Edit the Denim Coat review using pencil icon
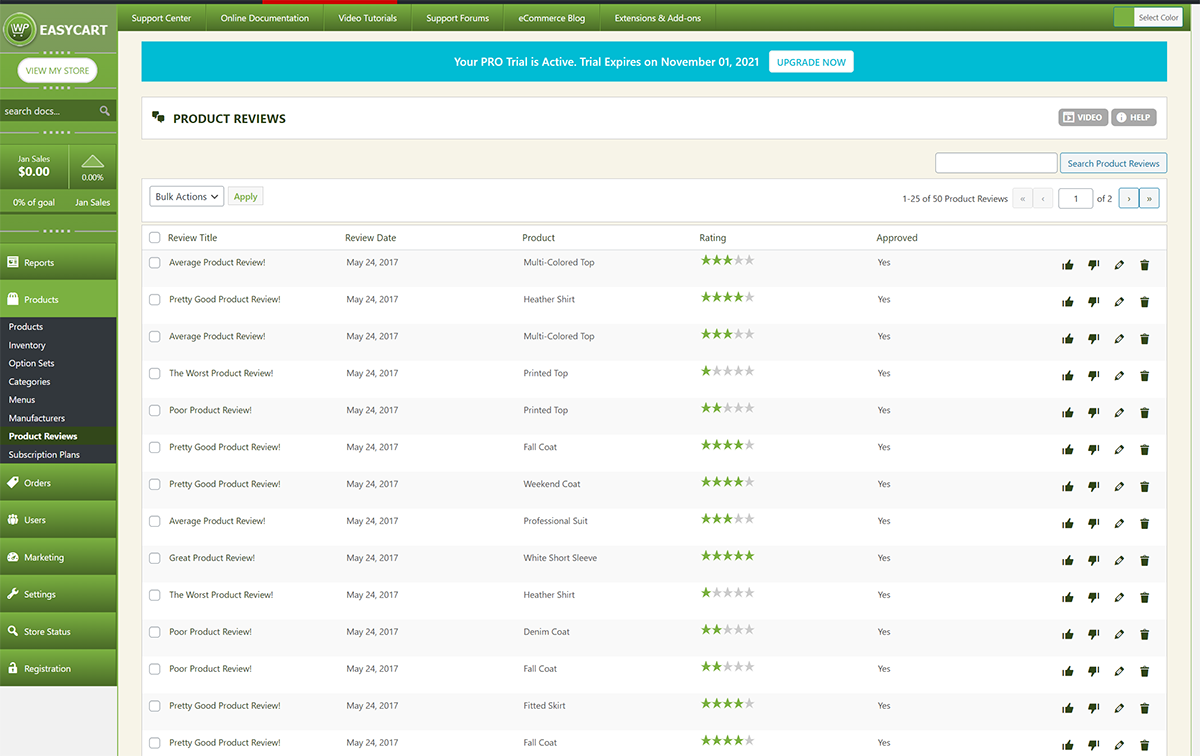Image resolution: width=1200 pixels, height=756 pixels. pos(1119,634)
